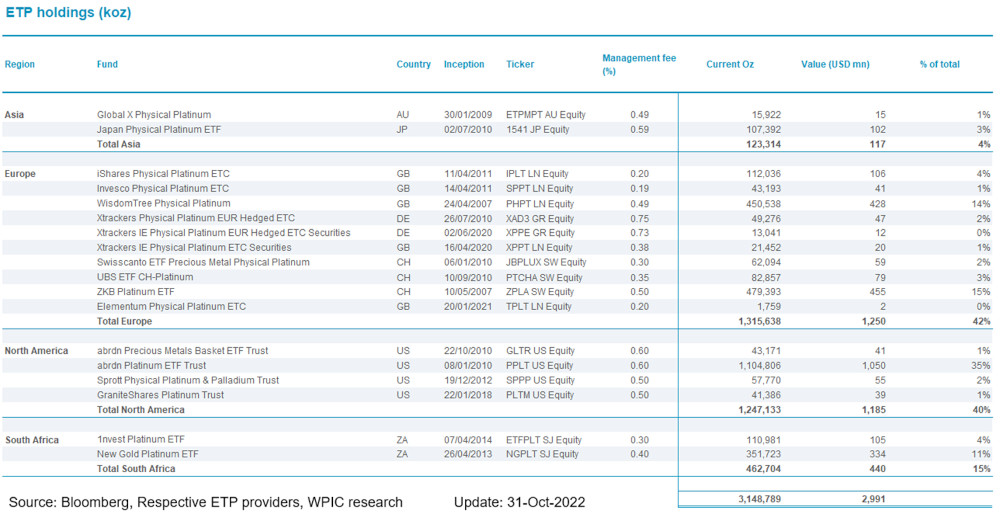Click 'Xtrackers Physical Platinum EUR Hedged ETC'

click(x=195, y=218)
